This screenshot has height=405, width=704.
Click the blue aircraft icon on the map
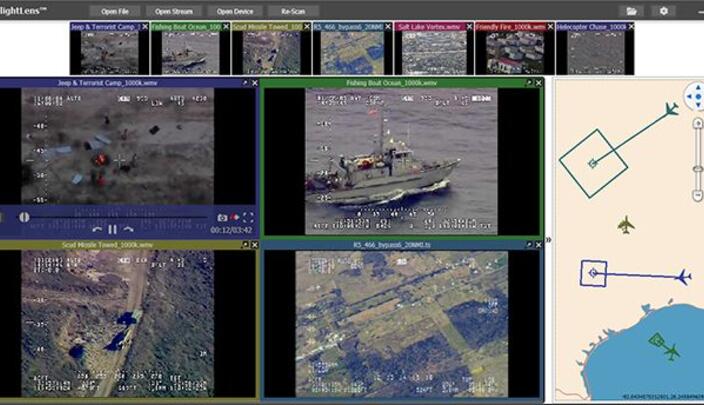[x=683, y=277]
